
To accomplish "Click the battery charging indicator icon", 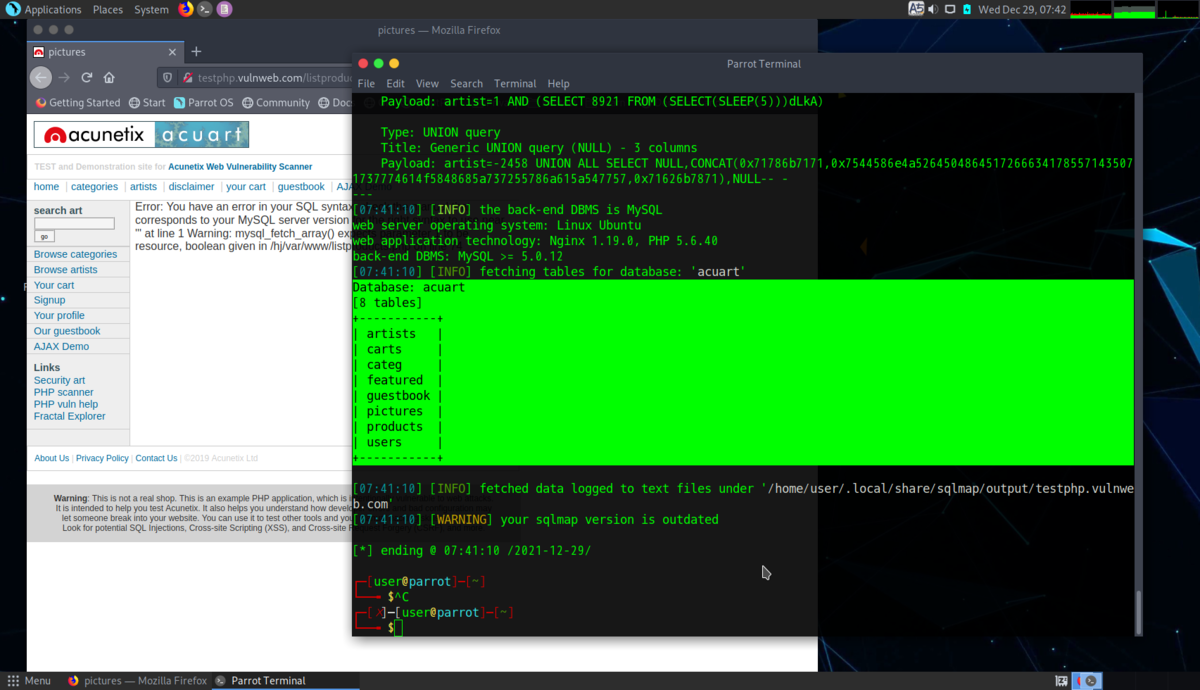I will [x=965, y=9].
